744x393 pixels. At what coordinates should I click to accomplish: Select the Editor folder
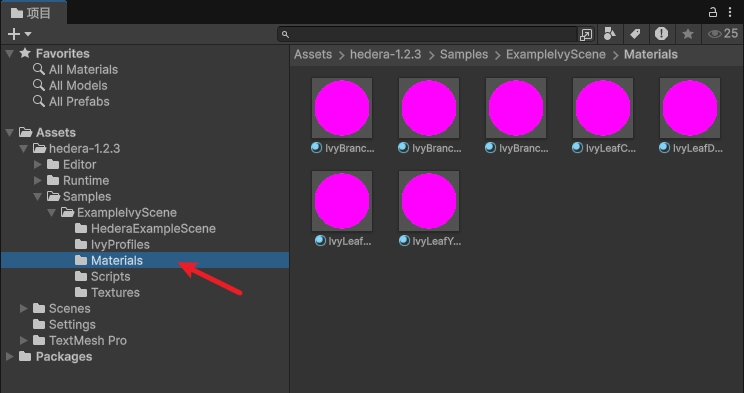[79, 165]
